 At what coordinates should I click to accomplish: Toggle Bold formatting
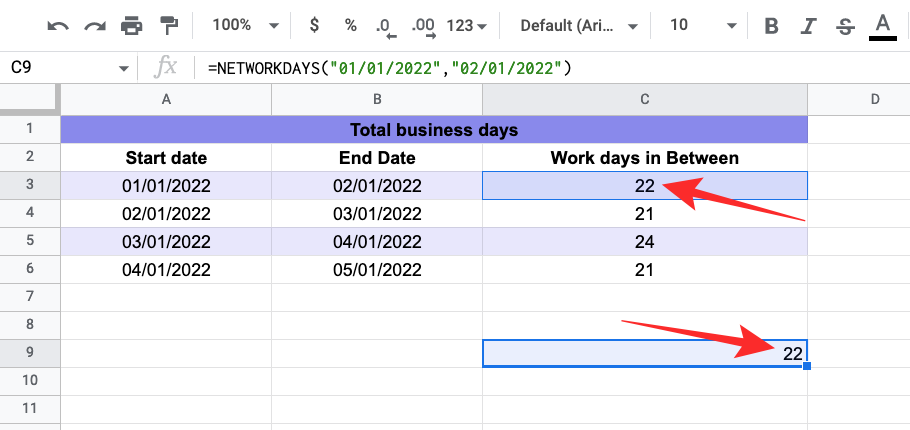pyautogui.click(x=770, y=25)
